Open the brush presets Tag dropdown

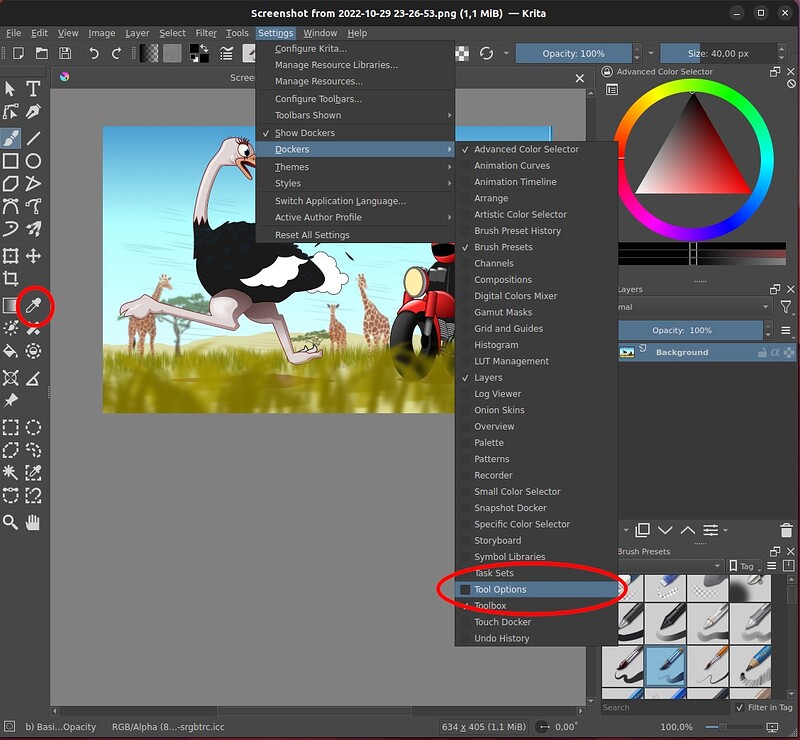pyautogui.click(x=744, y=566)
